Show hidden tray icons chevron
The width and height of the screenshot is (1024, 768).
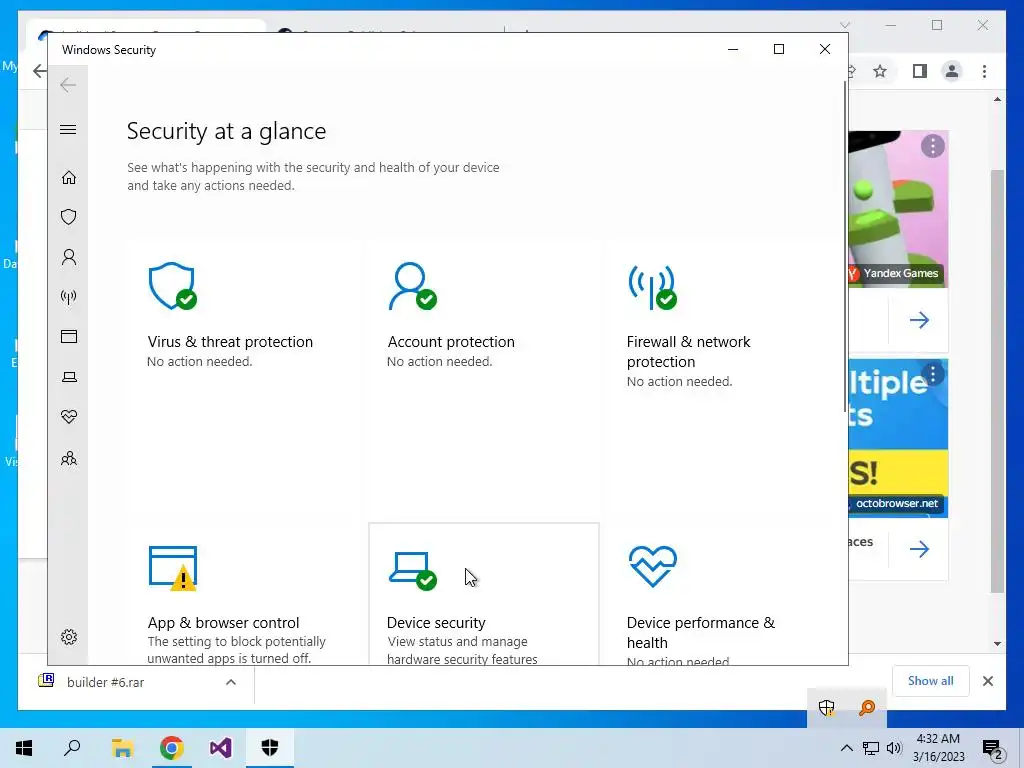[846, 748]
